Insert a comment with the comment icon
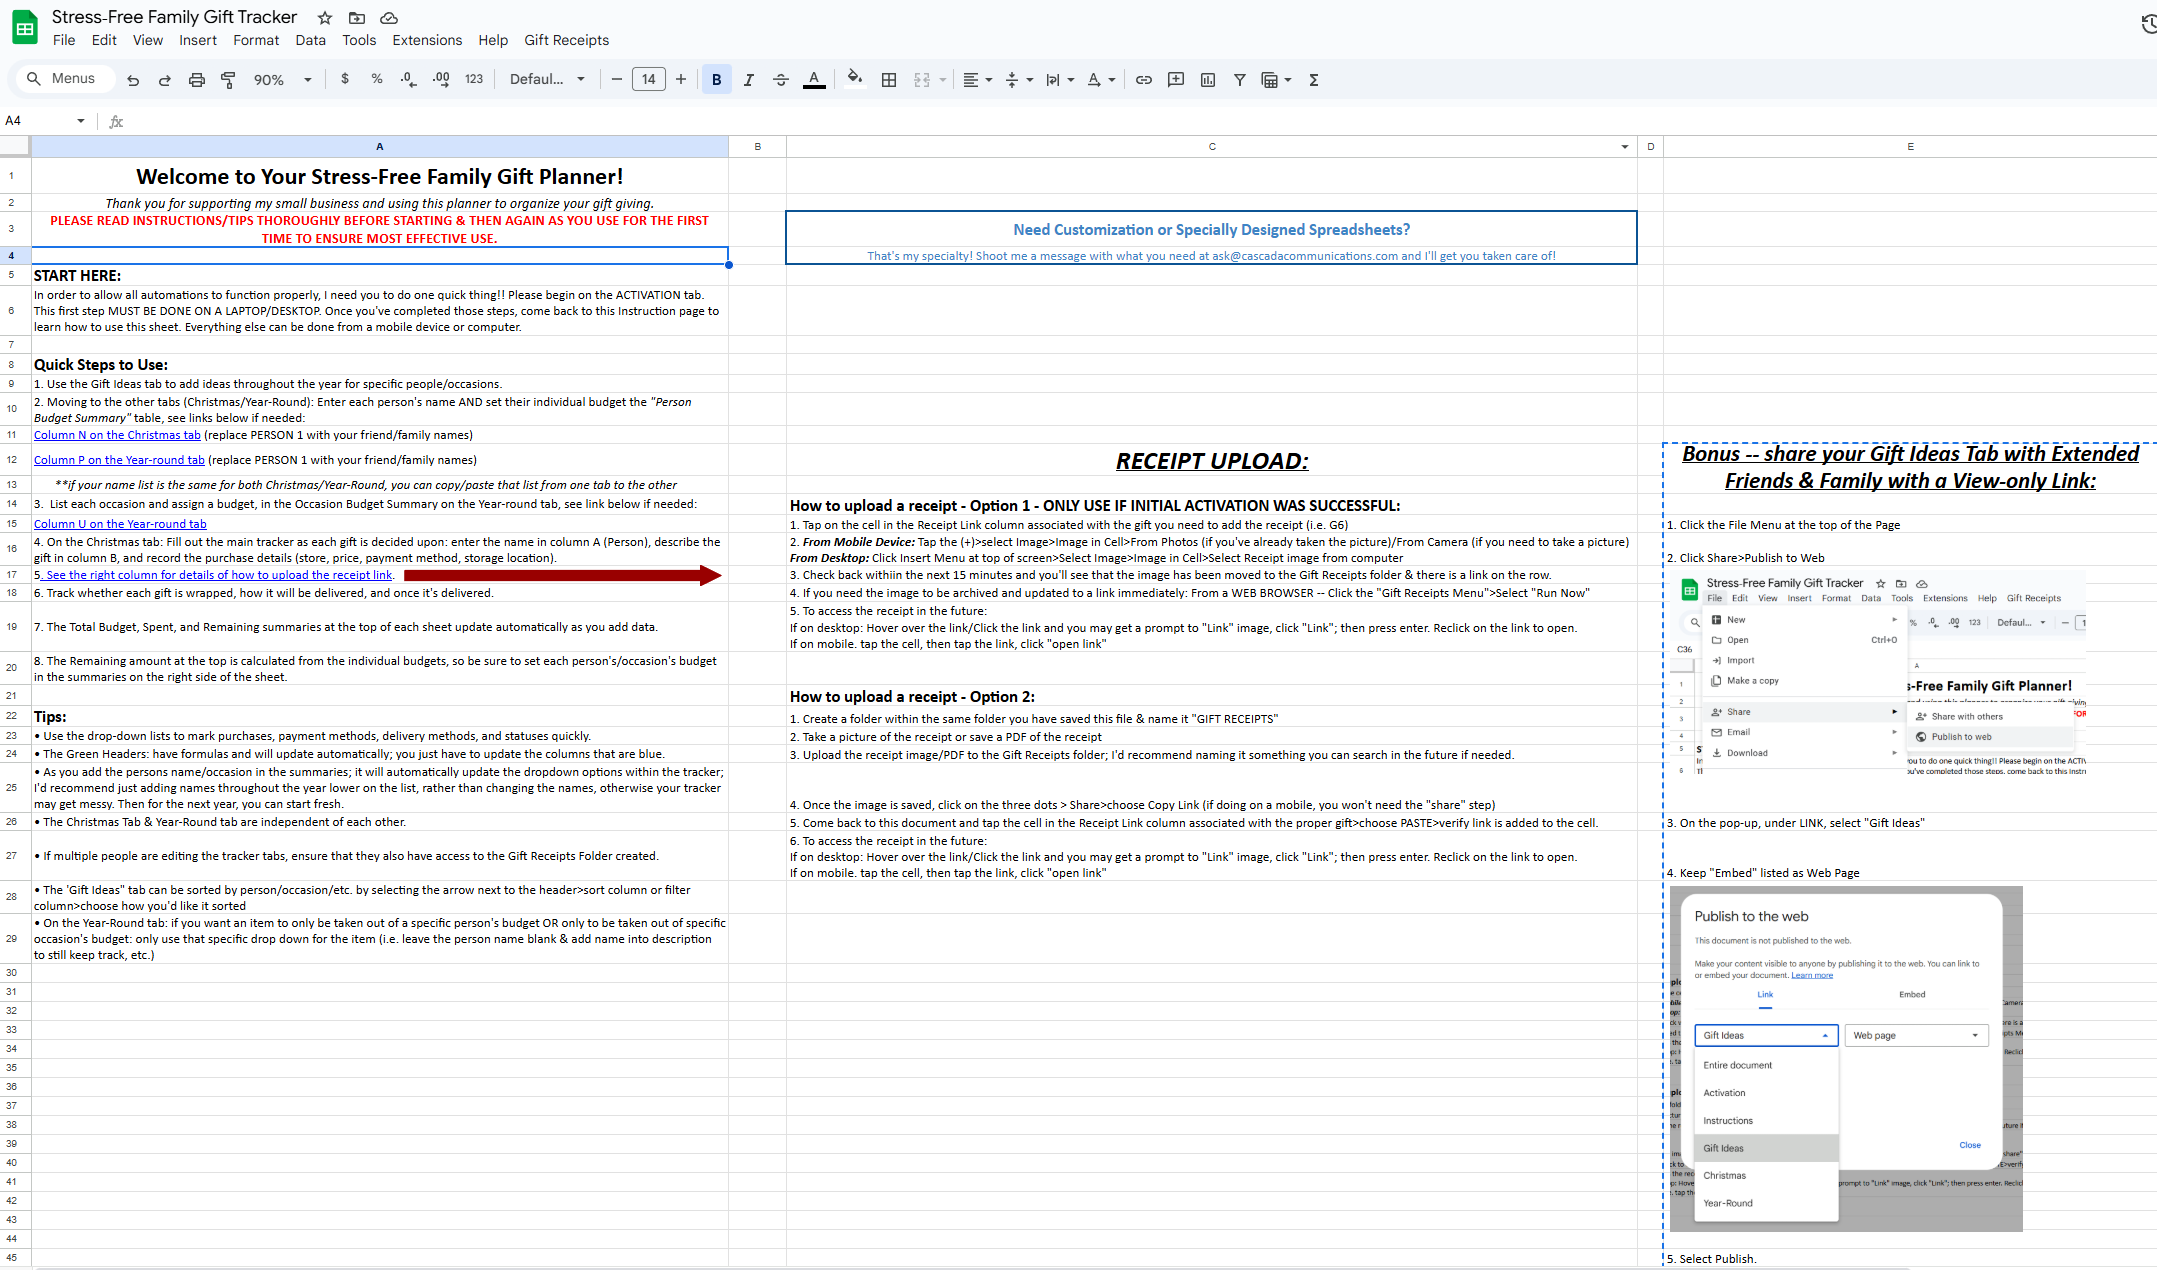 [1176, 79]
